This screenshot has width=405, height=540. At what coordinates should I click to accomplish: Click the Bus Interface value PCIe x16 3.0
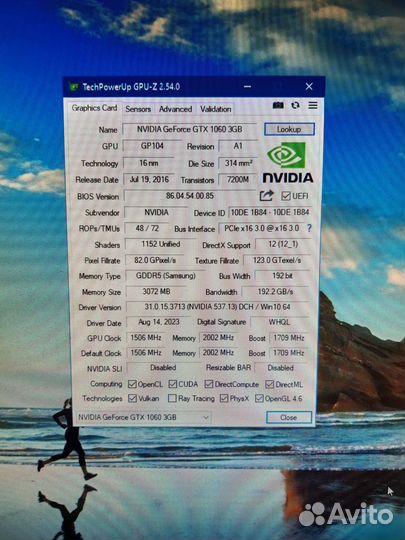point(261,228)
